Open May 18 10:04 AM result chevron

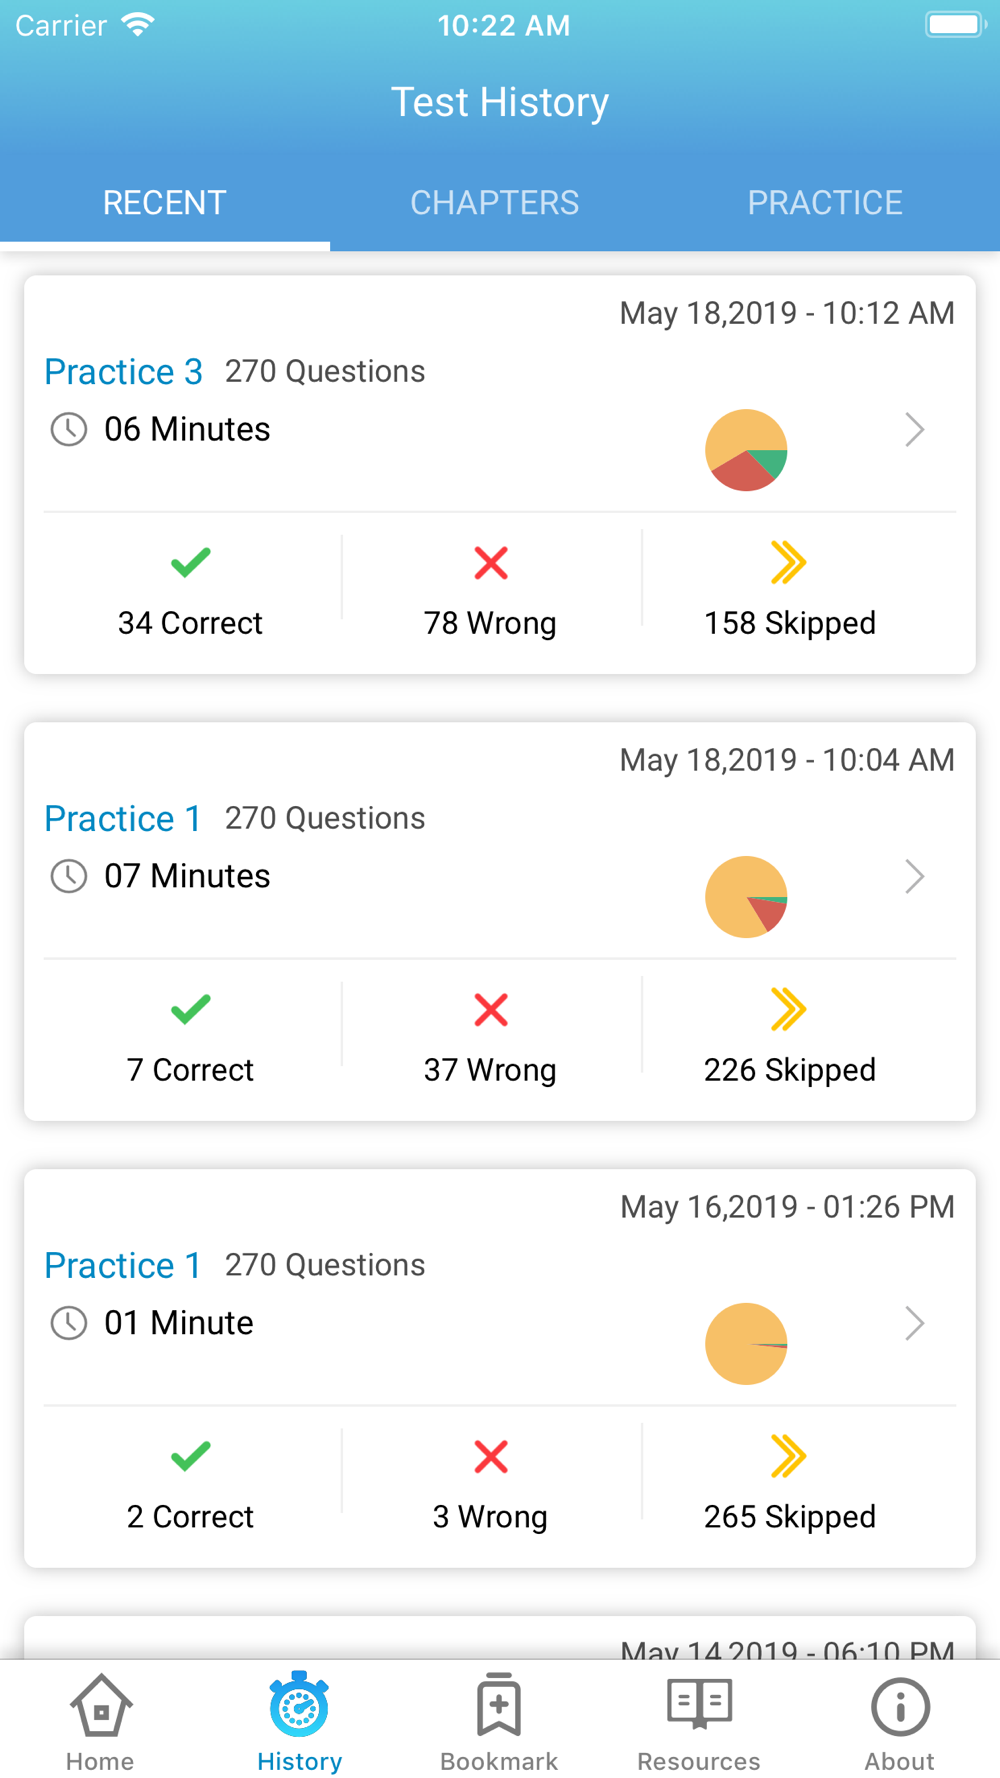(914, 877)
